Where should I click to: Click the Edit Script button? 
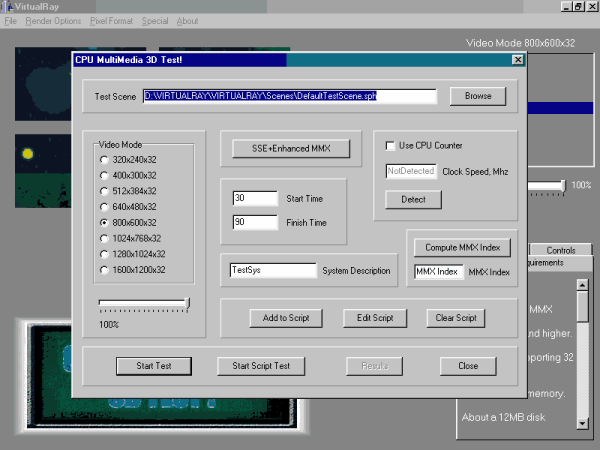tap(375, 318)
